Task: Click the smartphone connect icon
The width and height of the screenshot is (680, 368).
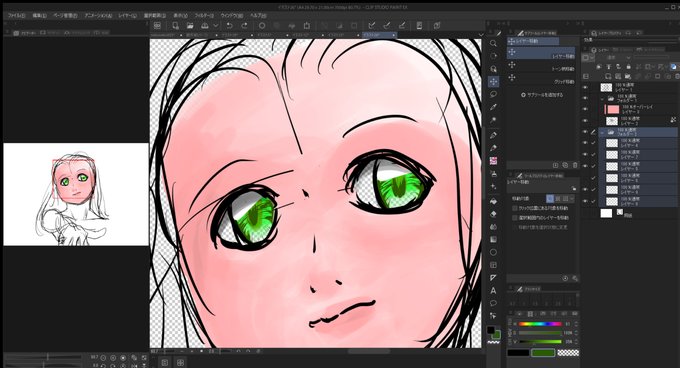Action: pyautogui.click(x=419, y=26)
